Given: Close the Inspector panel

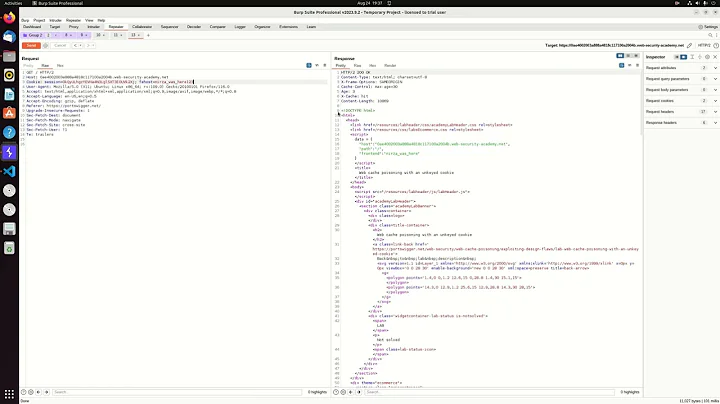Looking at the screenshot, I should [x=715, y=57].
